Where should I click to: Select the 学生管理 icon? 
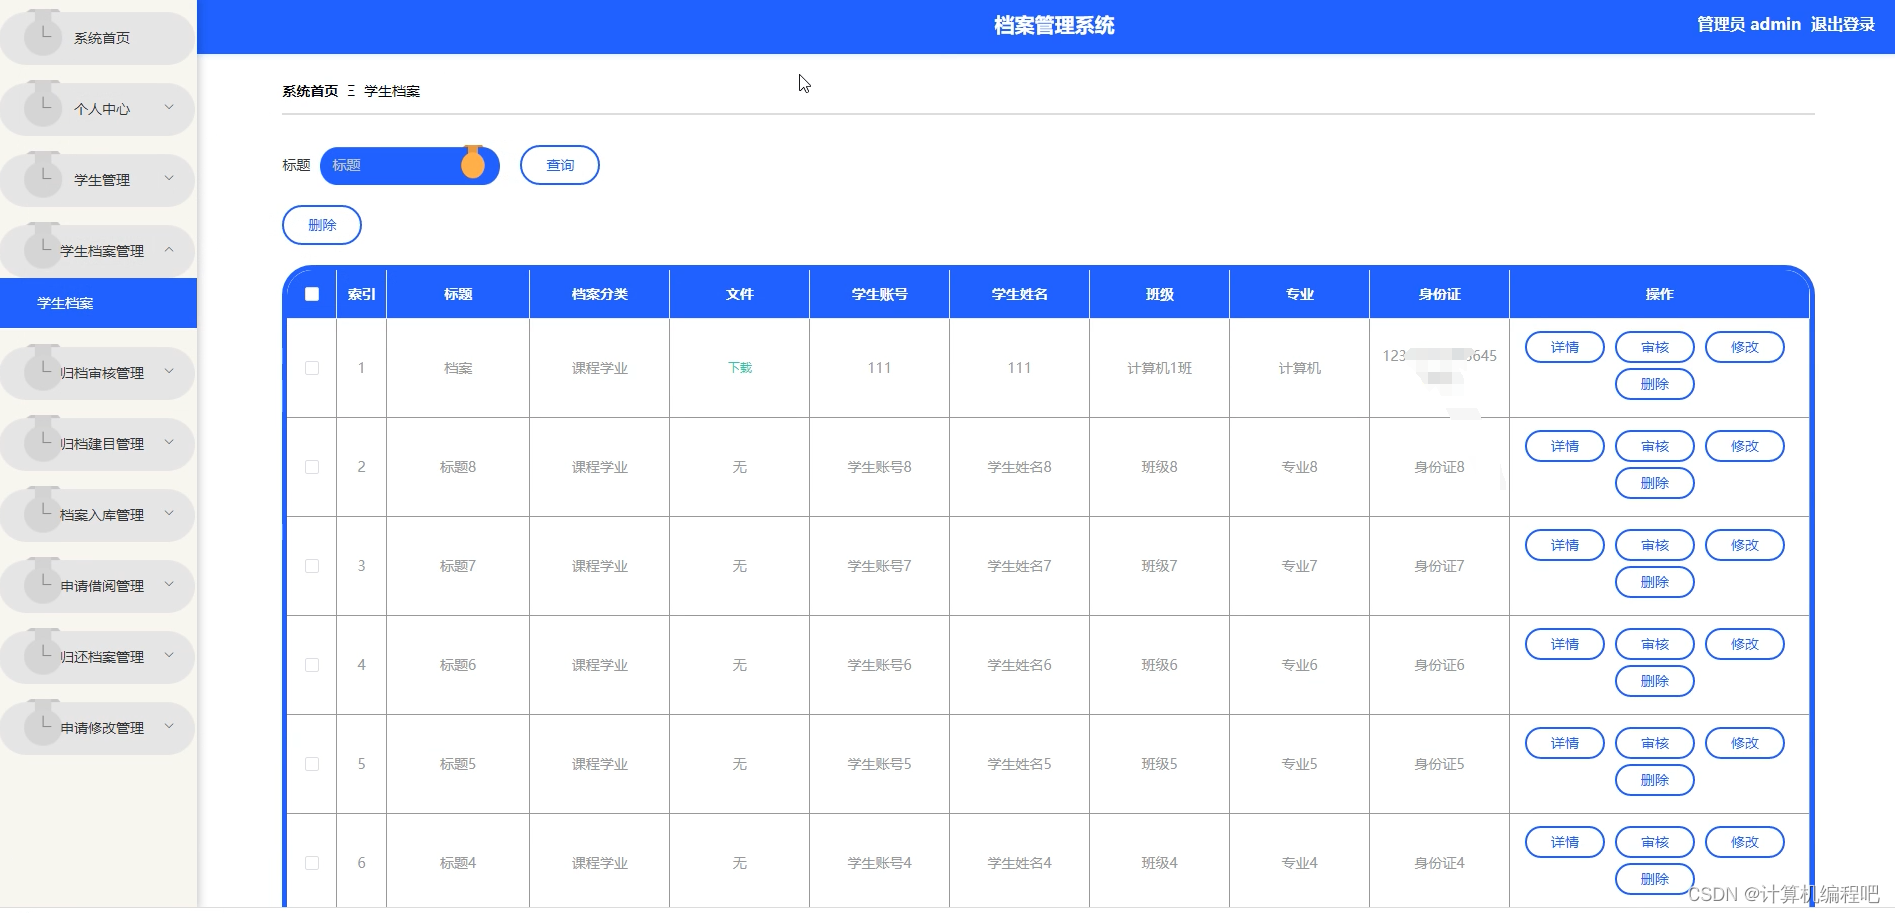(42, 179)
